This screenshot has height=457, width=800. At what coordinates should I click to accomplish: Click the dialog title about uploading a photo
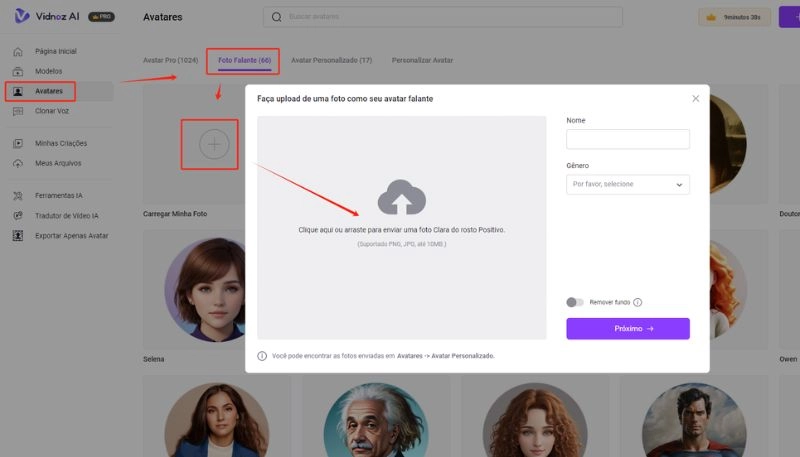click(x=345, y=99)
